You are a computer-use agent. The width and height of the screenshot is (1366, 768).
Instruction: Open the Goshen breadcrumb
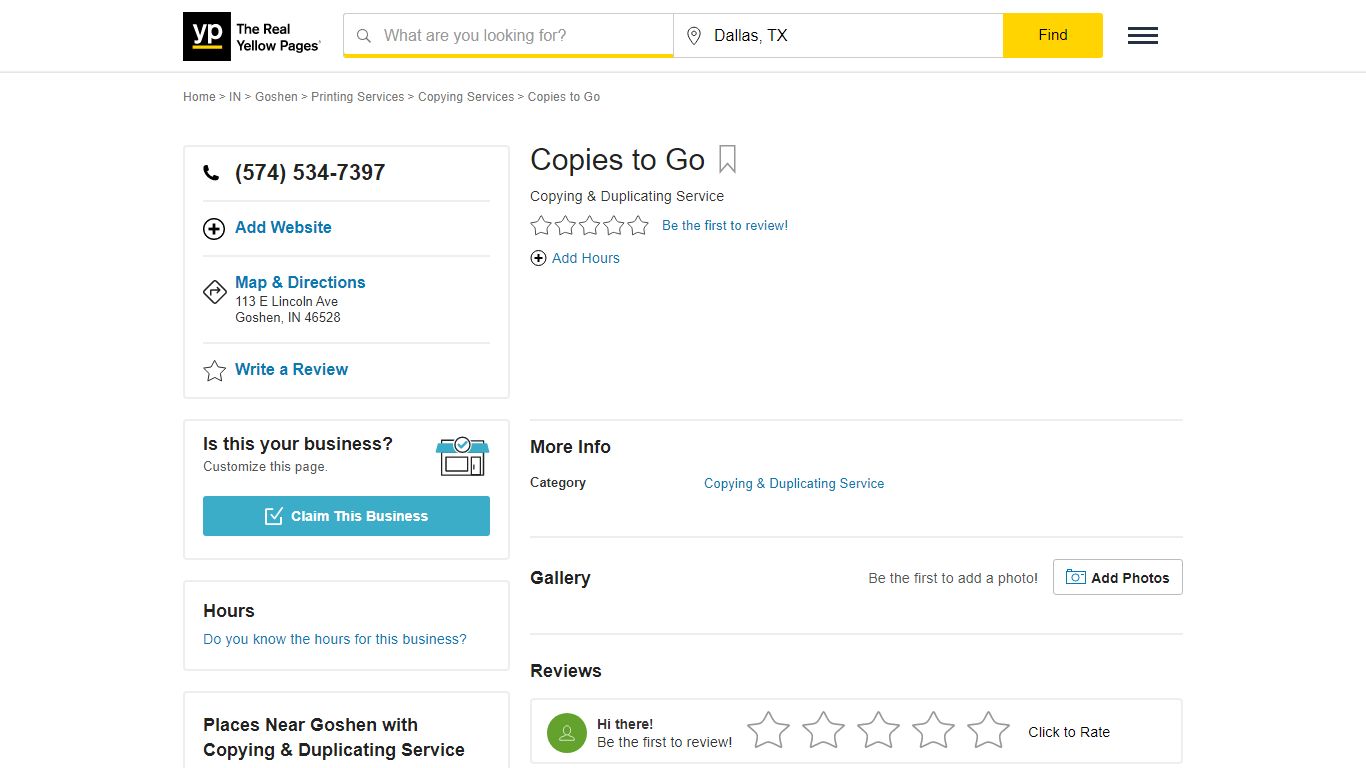pyautogui.click(x=276, y=97)
